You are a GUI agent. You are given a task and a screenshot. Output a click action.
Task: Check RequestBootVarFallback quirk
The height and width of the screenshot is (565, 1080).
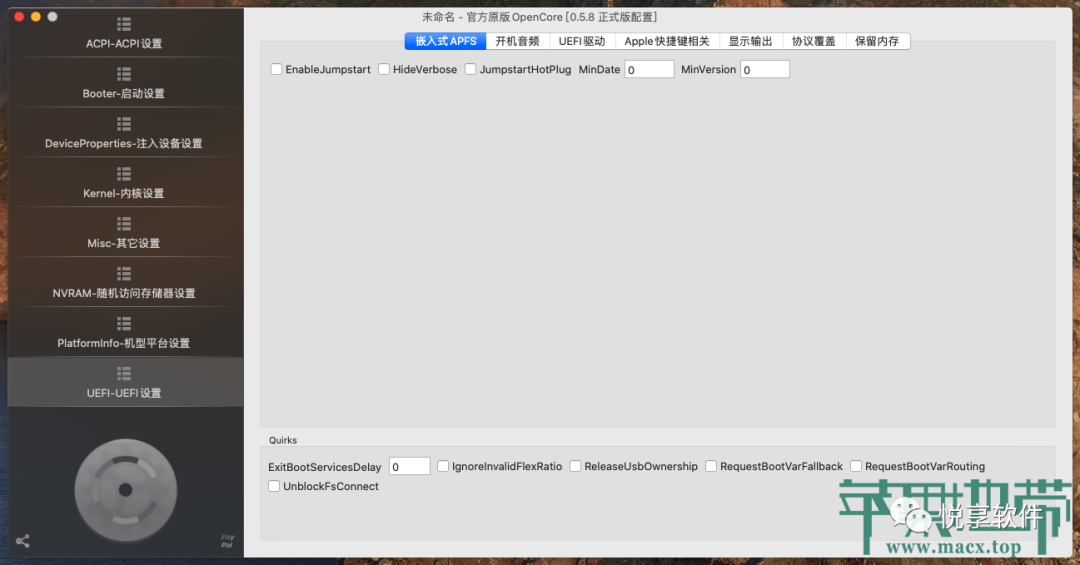click(x=711, y=466)
